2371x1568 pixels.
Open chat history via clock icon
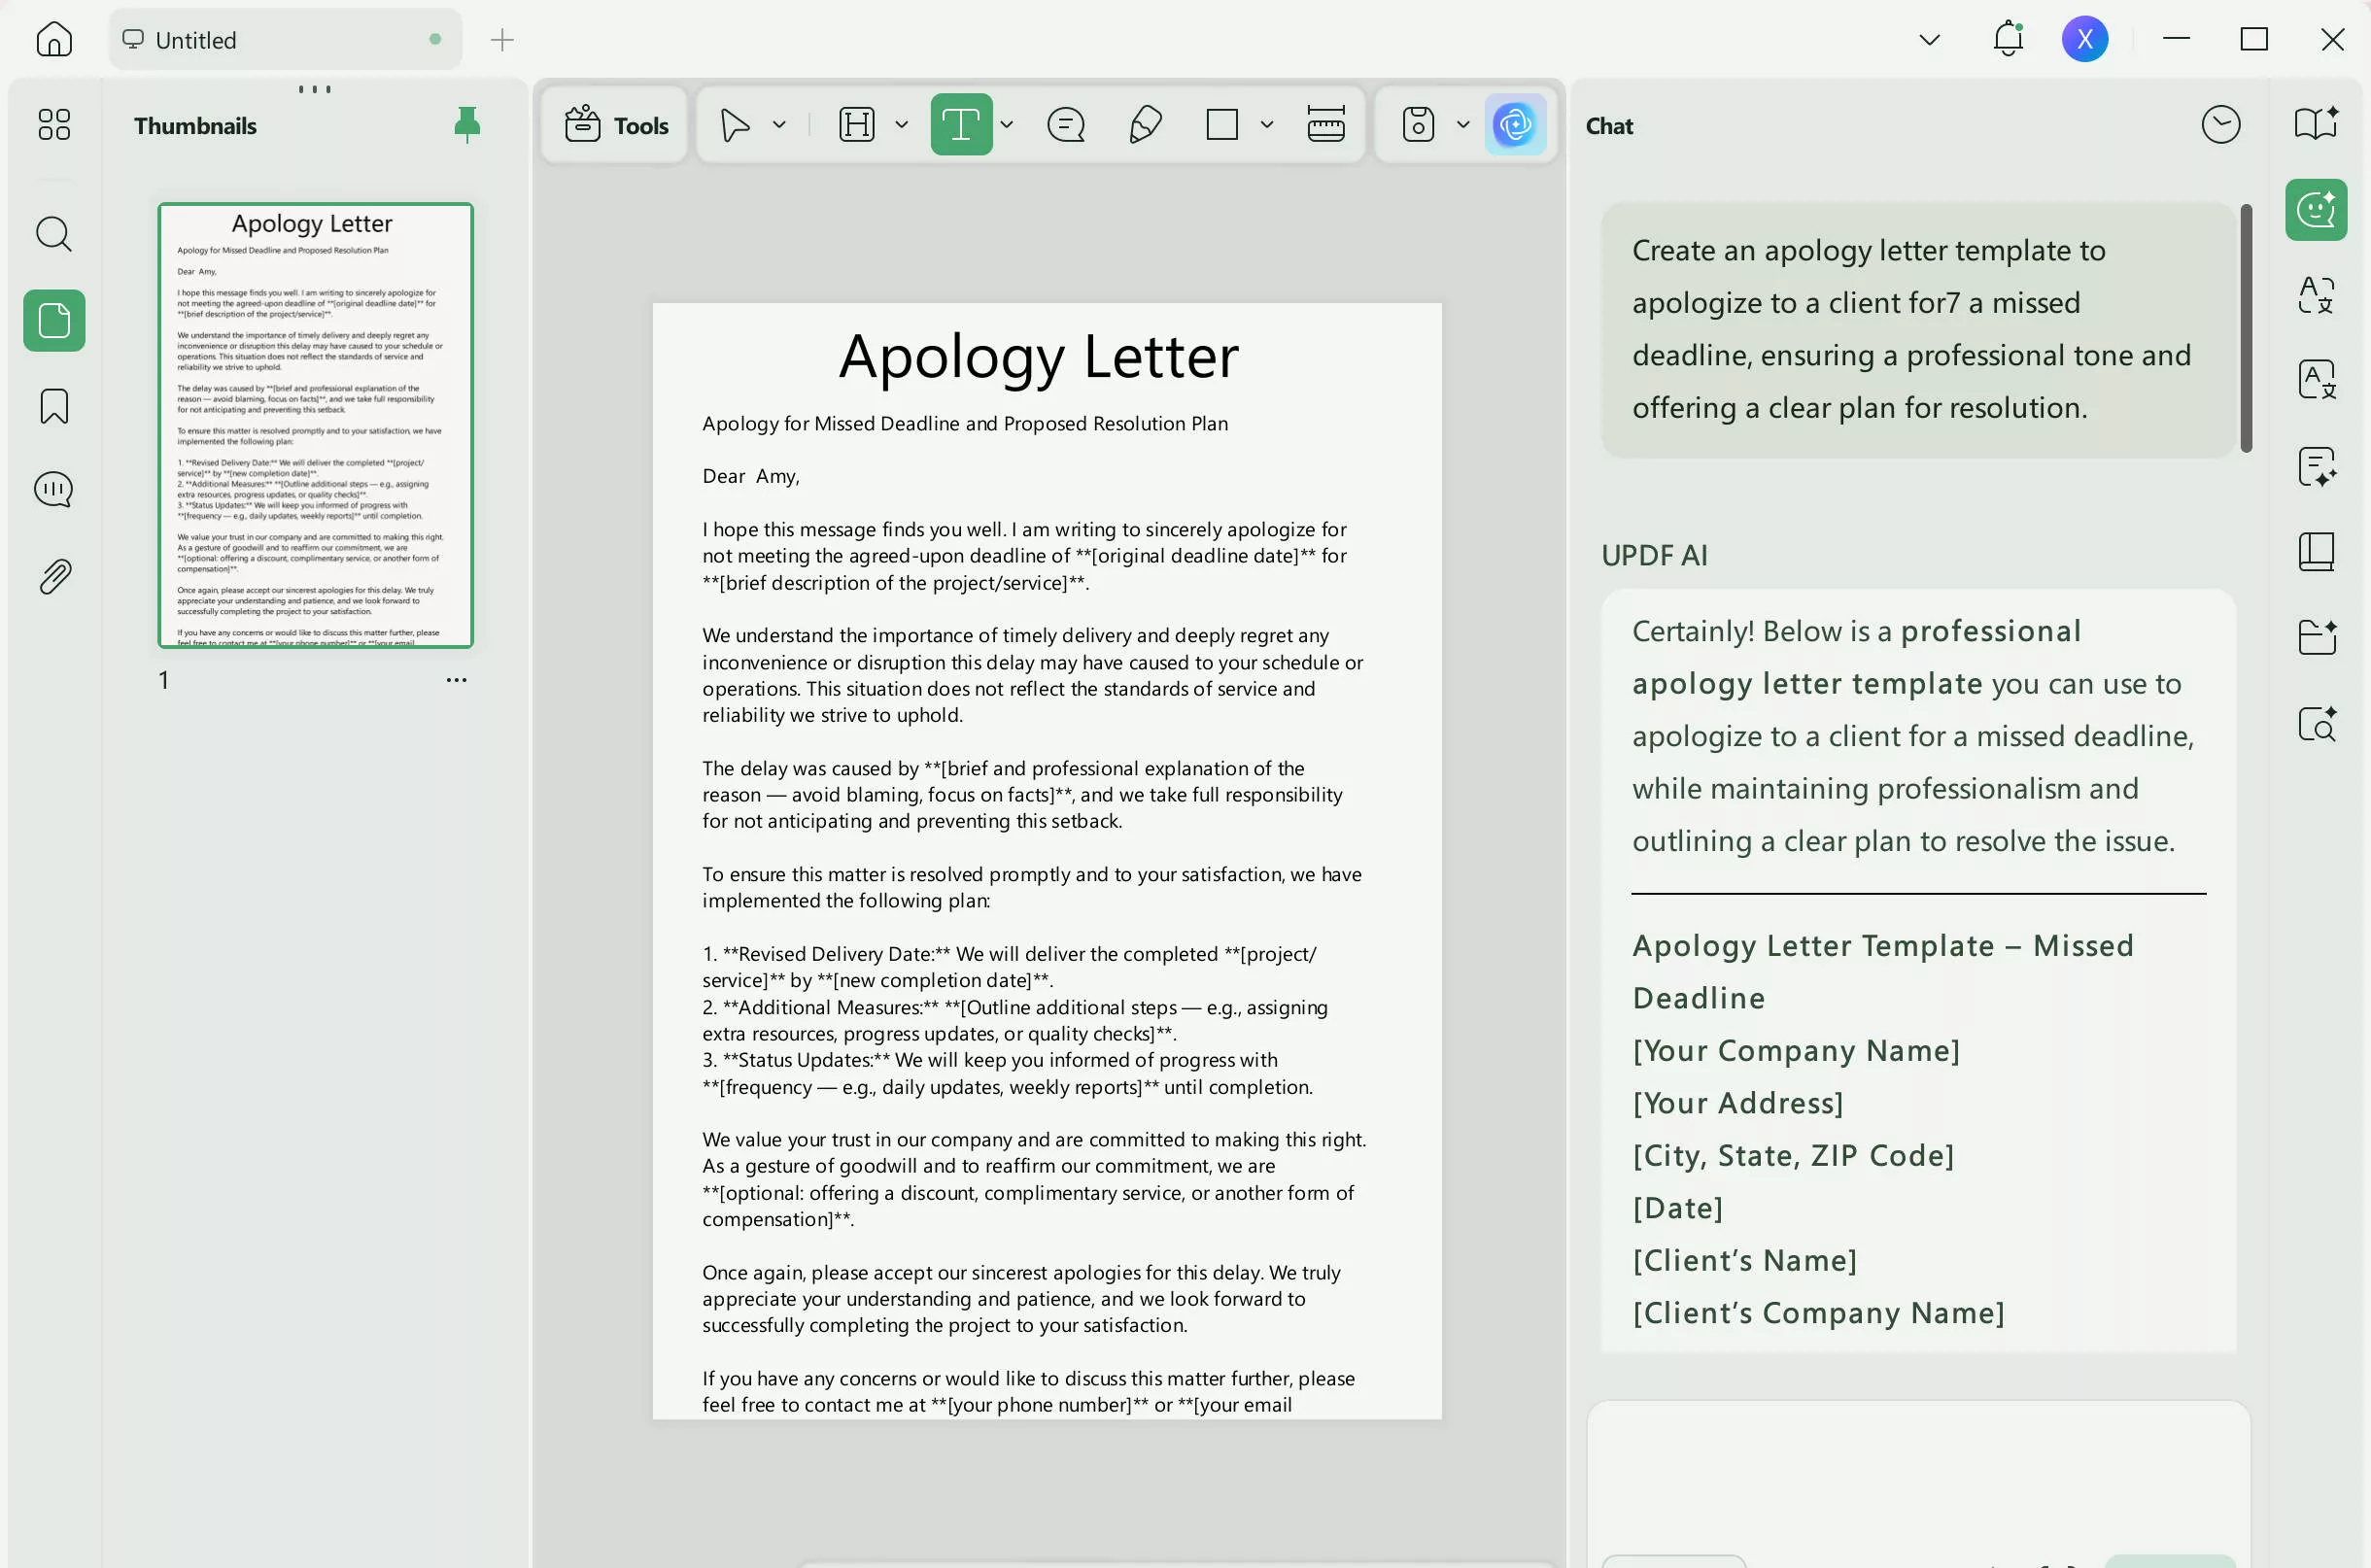(x=2220, y=124)
